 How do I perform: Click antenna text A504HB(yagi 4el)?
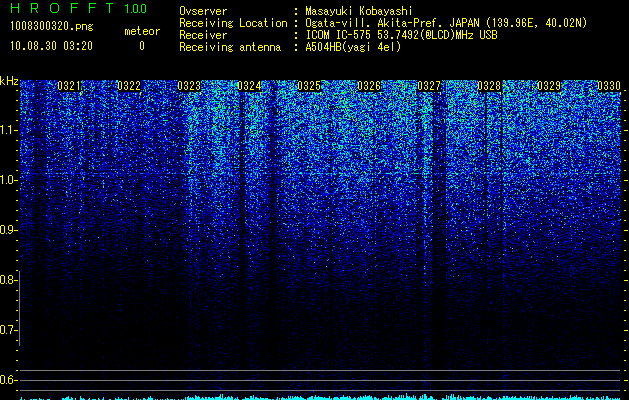[353, 47]
